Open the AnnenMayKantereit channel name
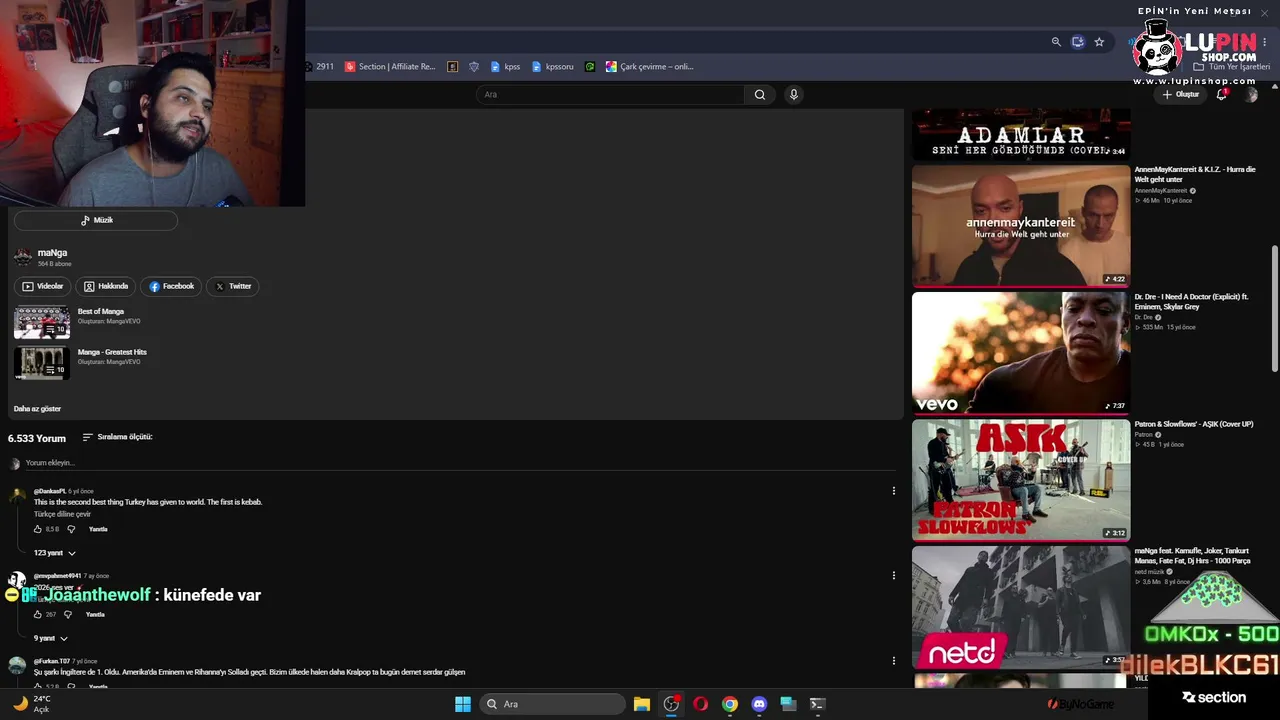This screenshot has width=1280, height=720. point(1160,190)
